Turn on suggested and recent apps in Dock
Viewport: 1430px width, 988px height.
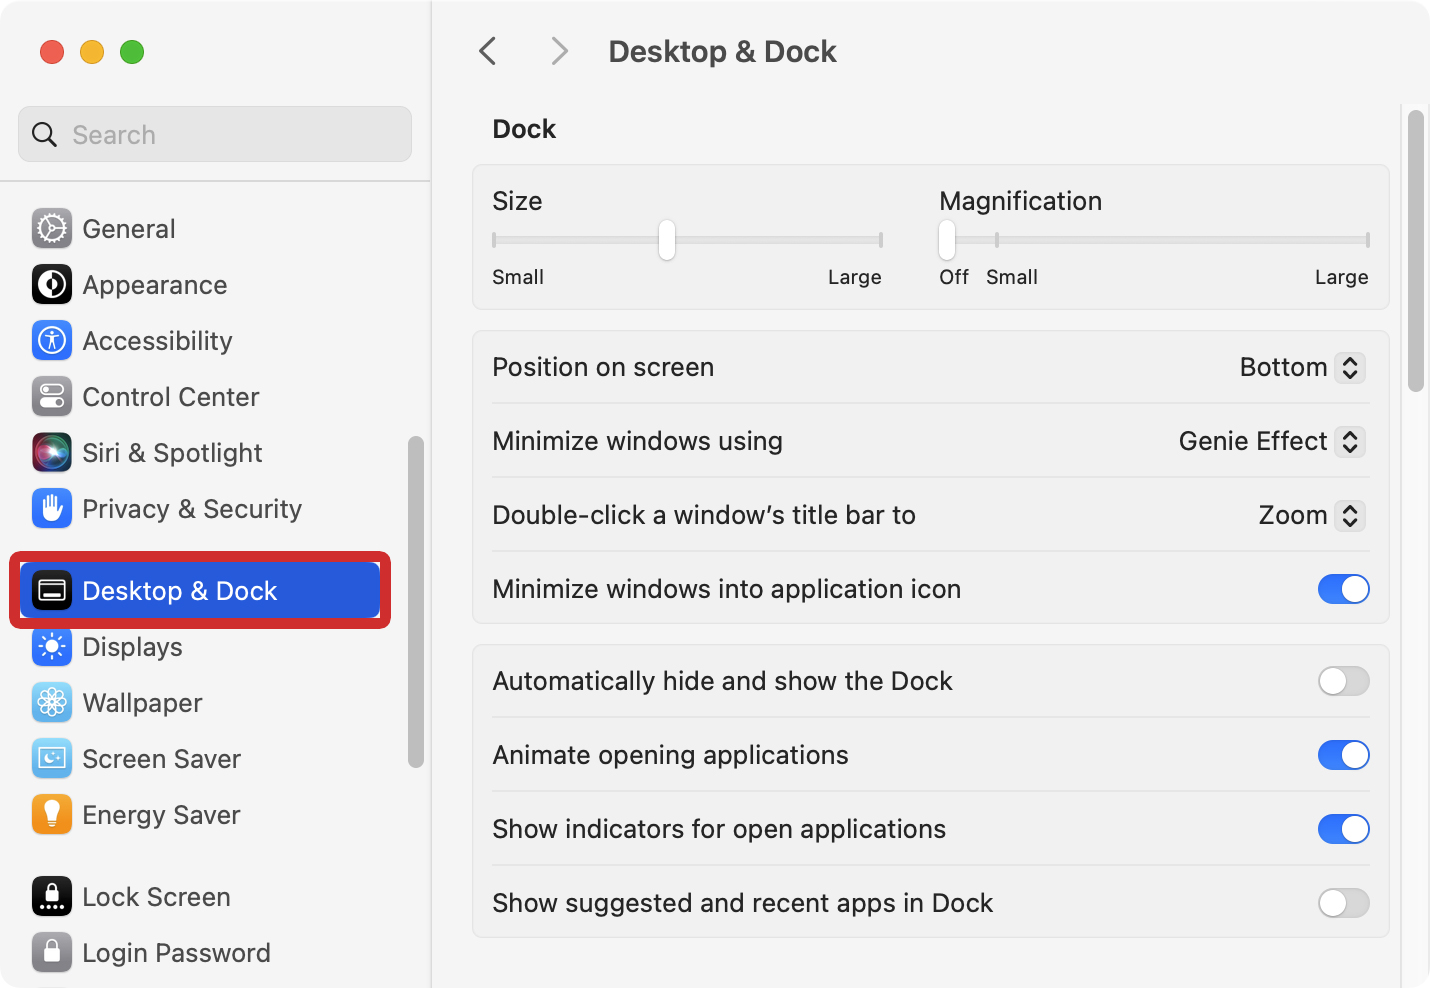tap(1343, 903)
